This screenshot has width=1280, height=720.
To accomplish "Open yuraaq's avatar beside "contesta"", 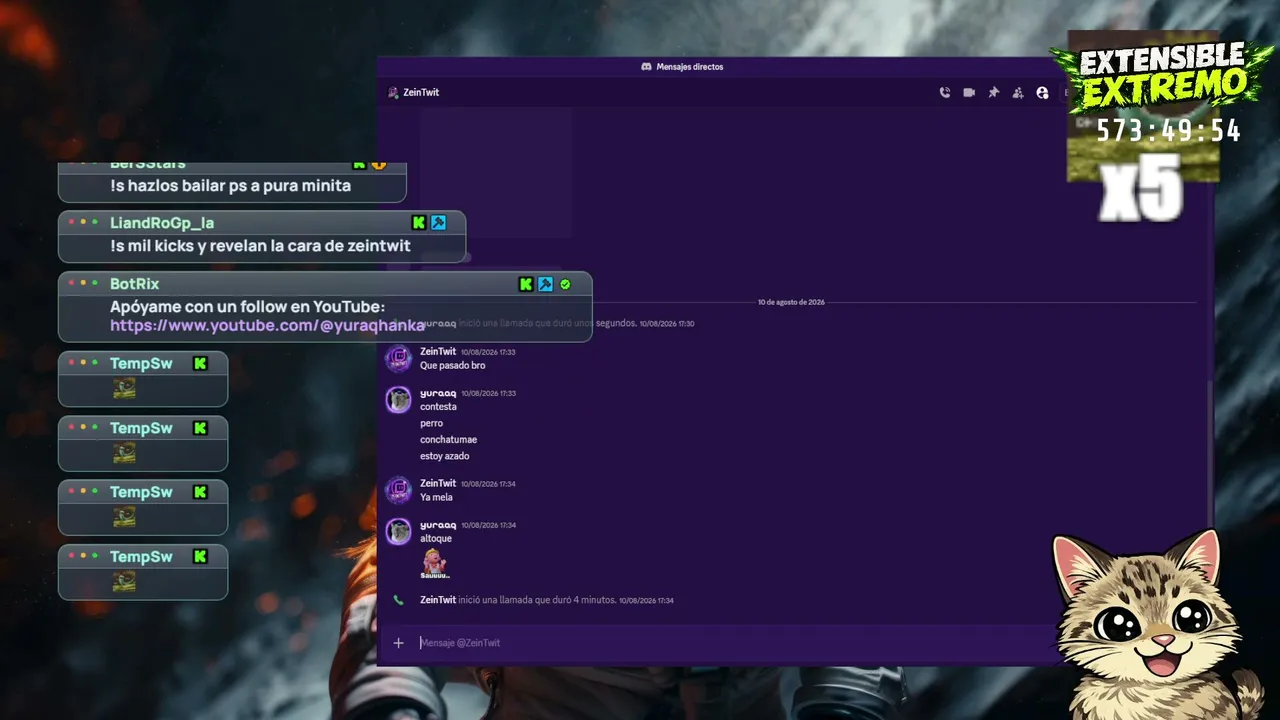I will point(399,399).
